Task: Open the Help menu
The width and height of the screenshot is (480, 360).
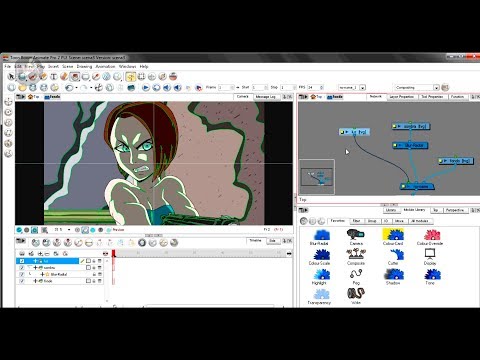Action: (144, 66)
